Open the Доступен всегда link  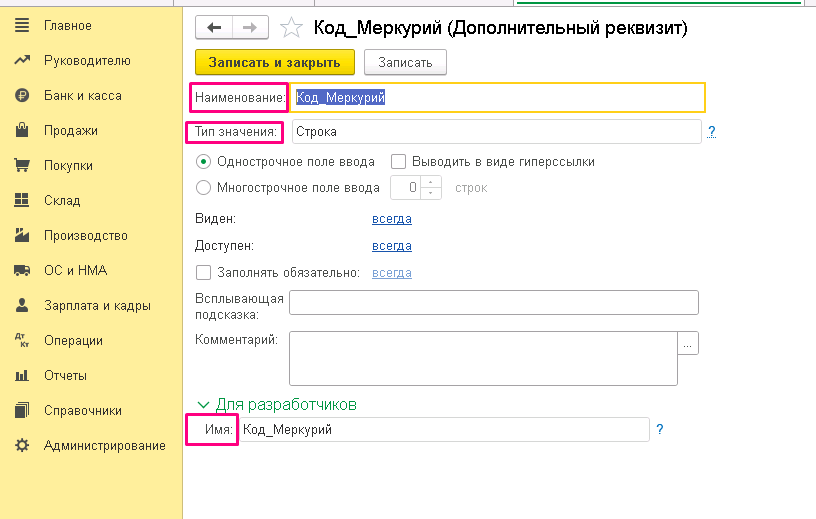392,246
